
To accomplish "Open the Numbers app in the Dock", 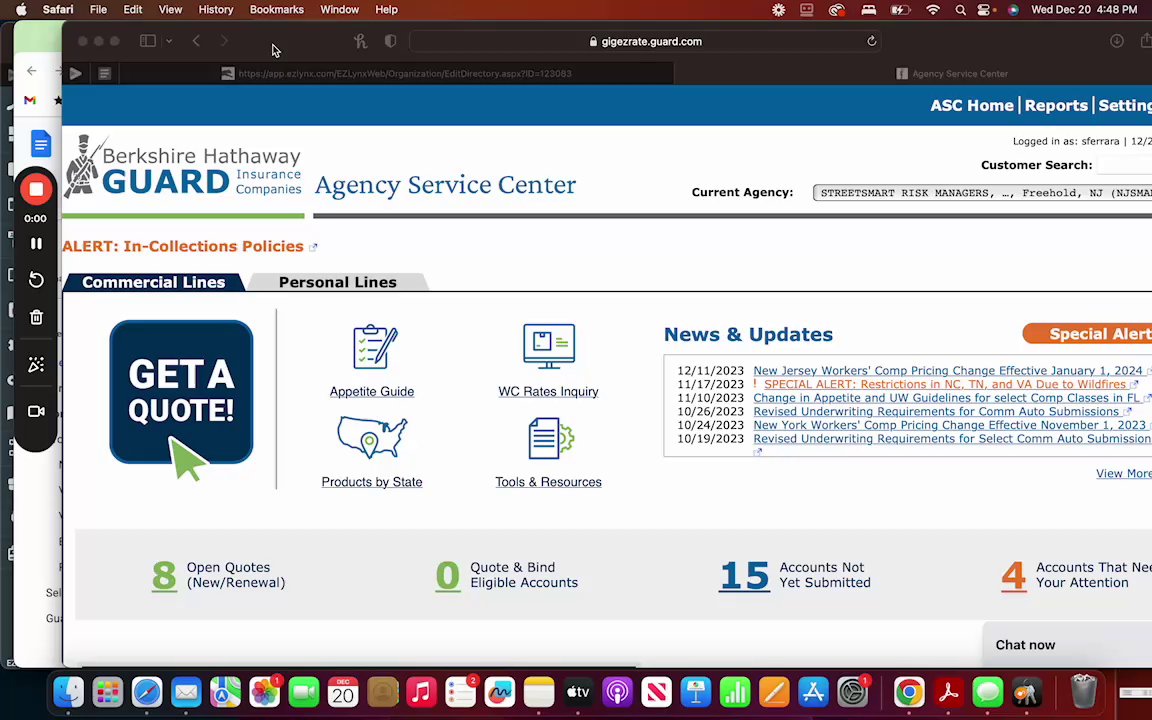I will pos(735,692).
